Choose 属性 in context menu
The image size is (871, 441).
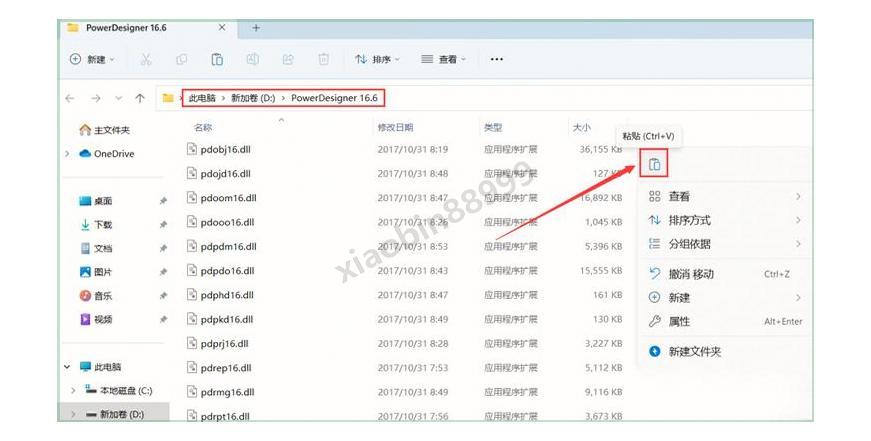point(725,322)
